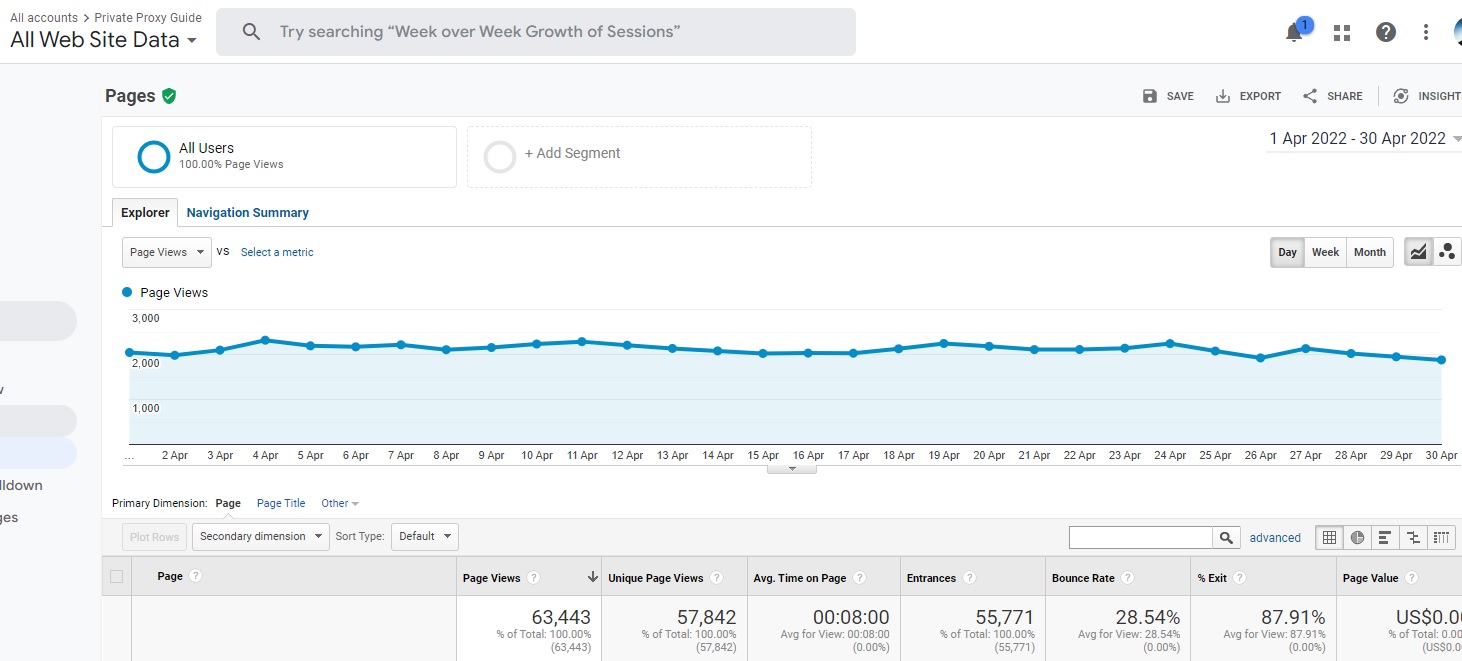Click help icon beside Entrances header
The width and height of the screenshot is (1462, 661).
coord(969,578)
